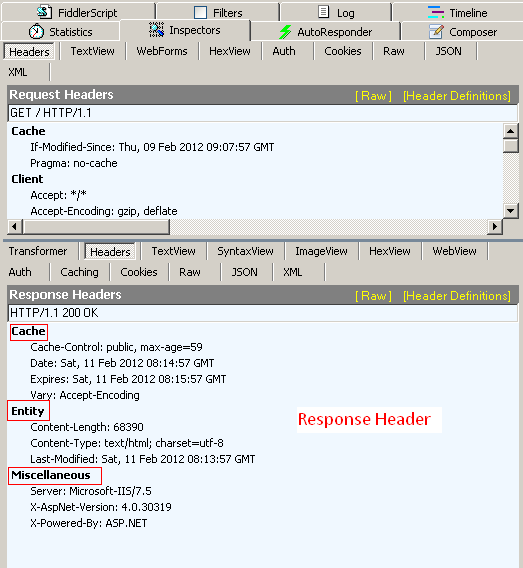Image resolution: width=523 pixels, height=568 pixels.
Task: Toggle the Filters checkbox
Action: [x=200, y=13]
